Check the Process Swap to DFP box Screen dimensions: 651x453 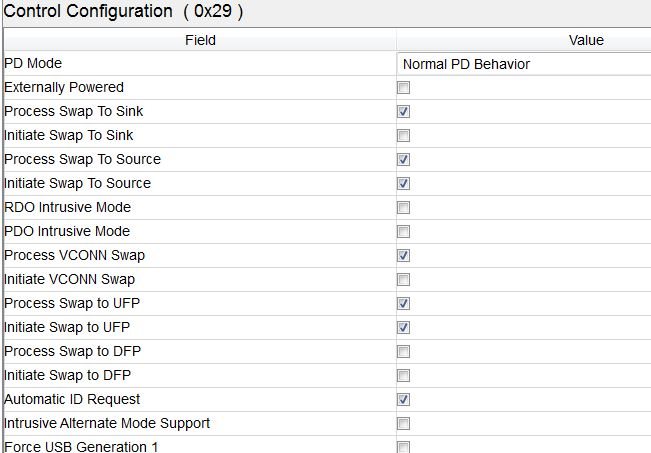click(404, 352)
